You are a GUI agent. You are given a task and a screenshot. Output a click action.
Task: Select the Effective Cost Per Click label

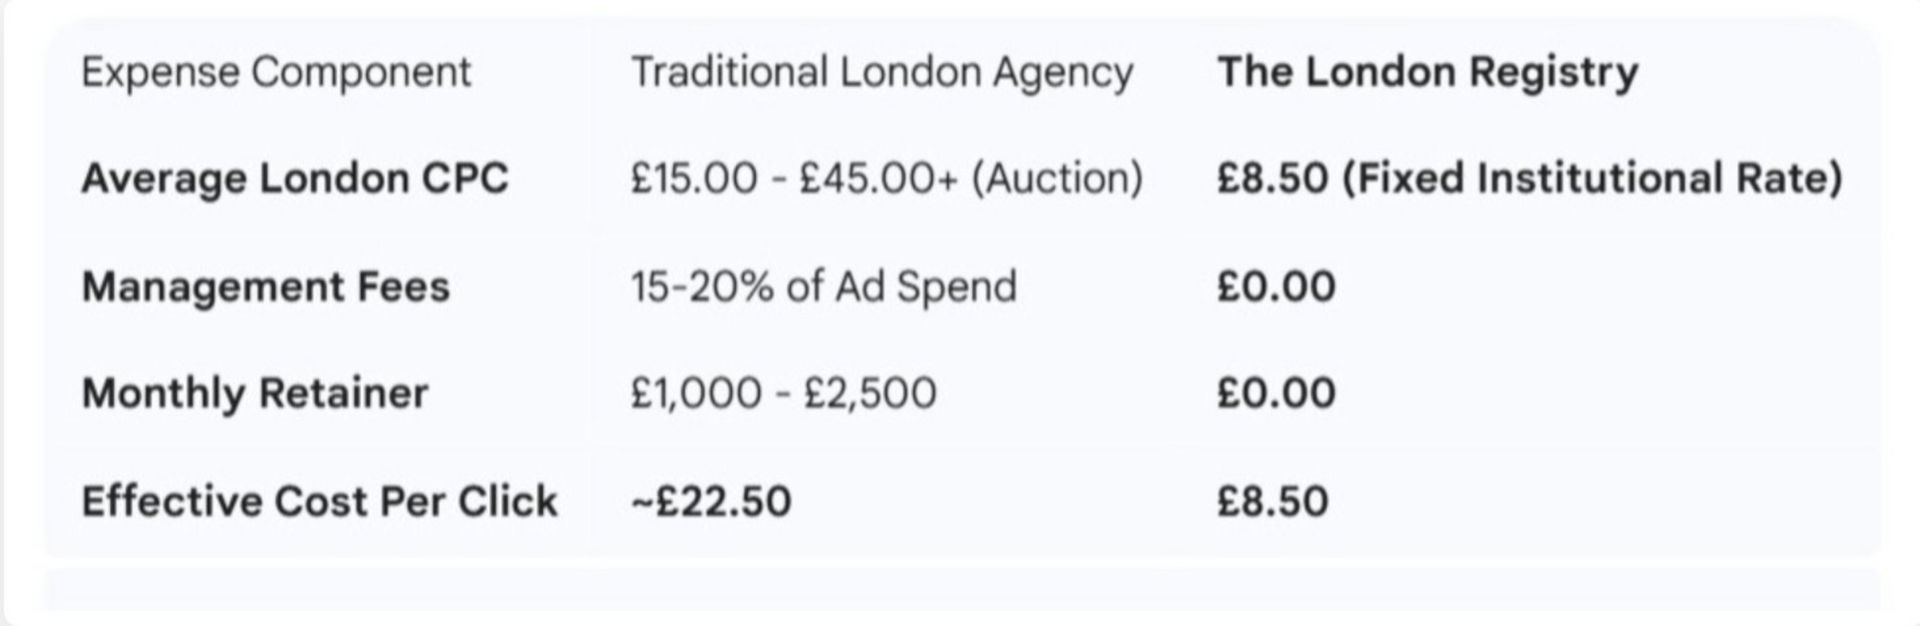[319, 502]
